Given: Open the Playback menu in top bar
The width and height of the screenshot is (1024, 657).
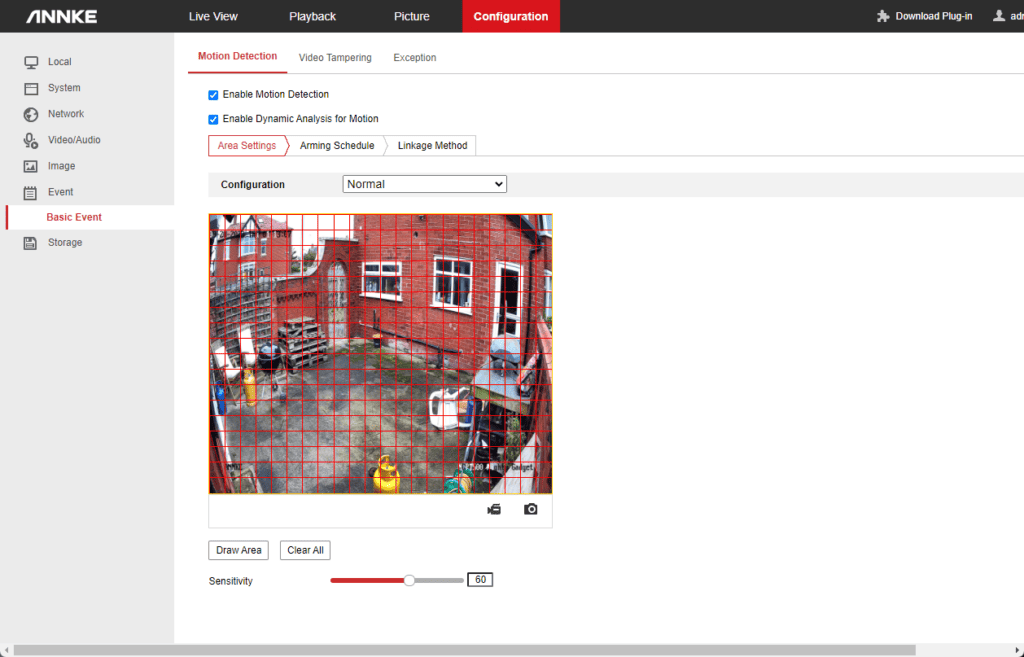Looking at the screenshot, I should [x=312, y=16].
